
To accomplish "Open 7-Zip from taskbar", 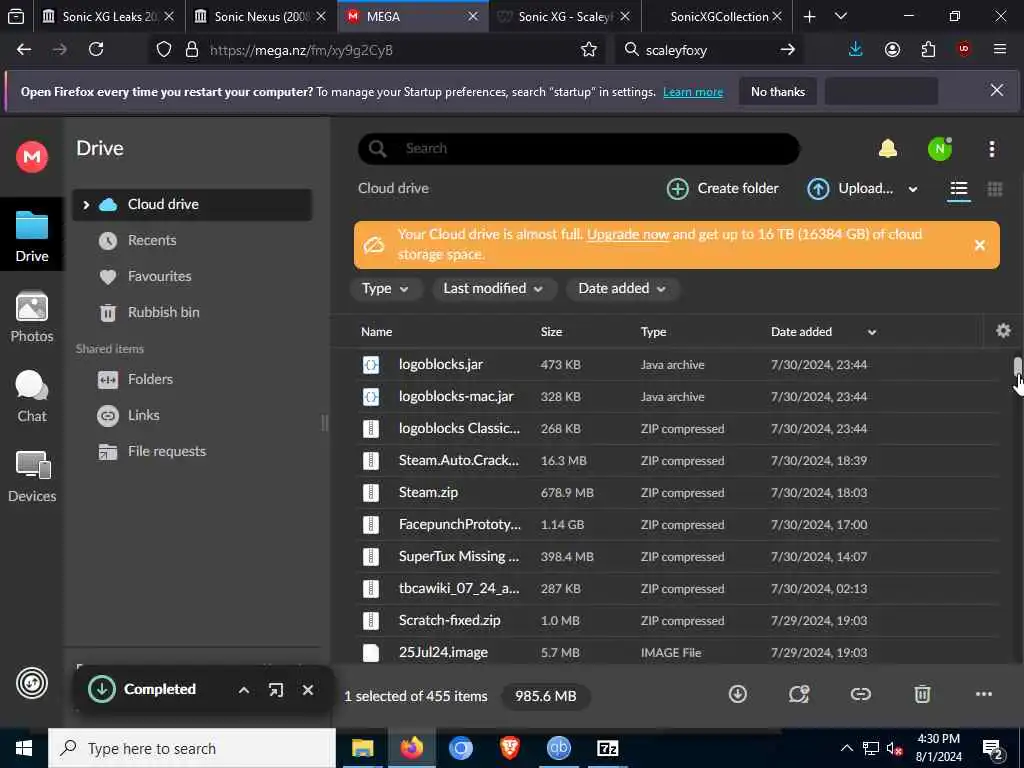I will click(607, 748).
